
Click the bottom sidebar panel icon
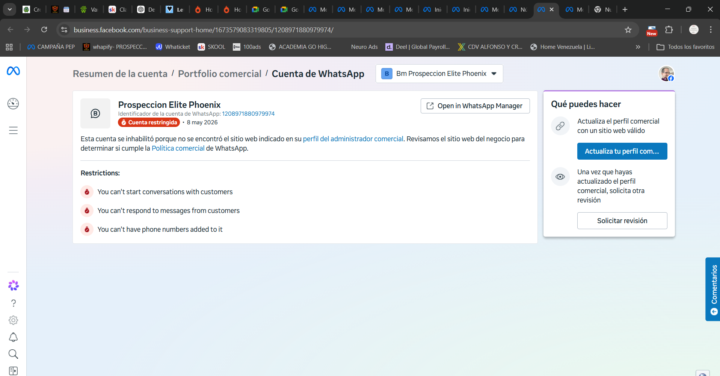(x=13, y=370)
